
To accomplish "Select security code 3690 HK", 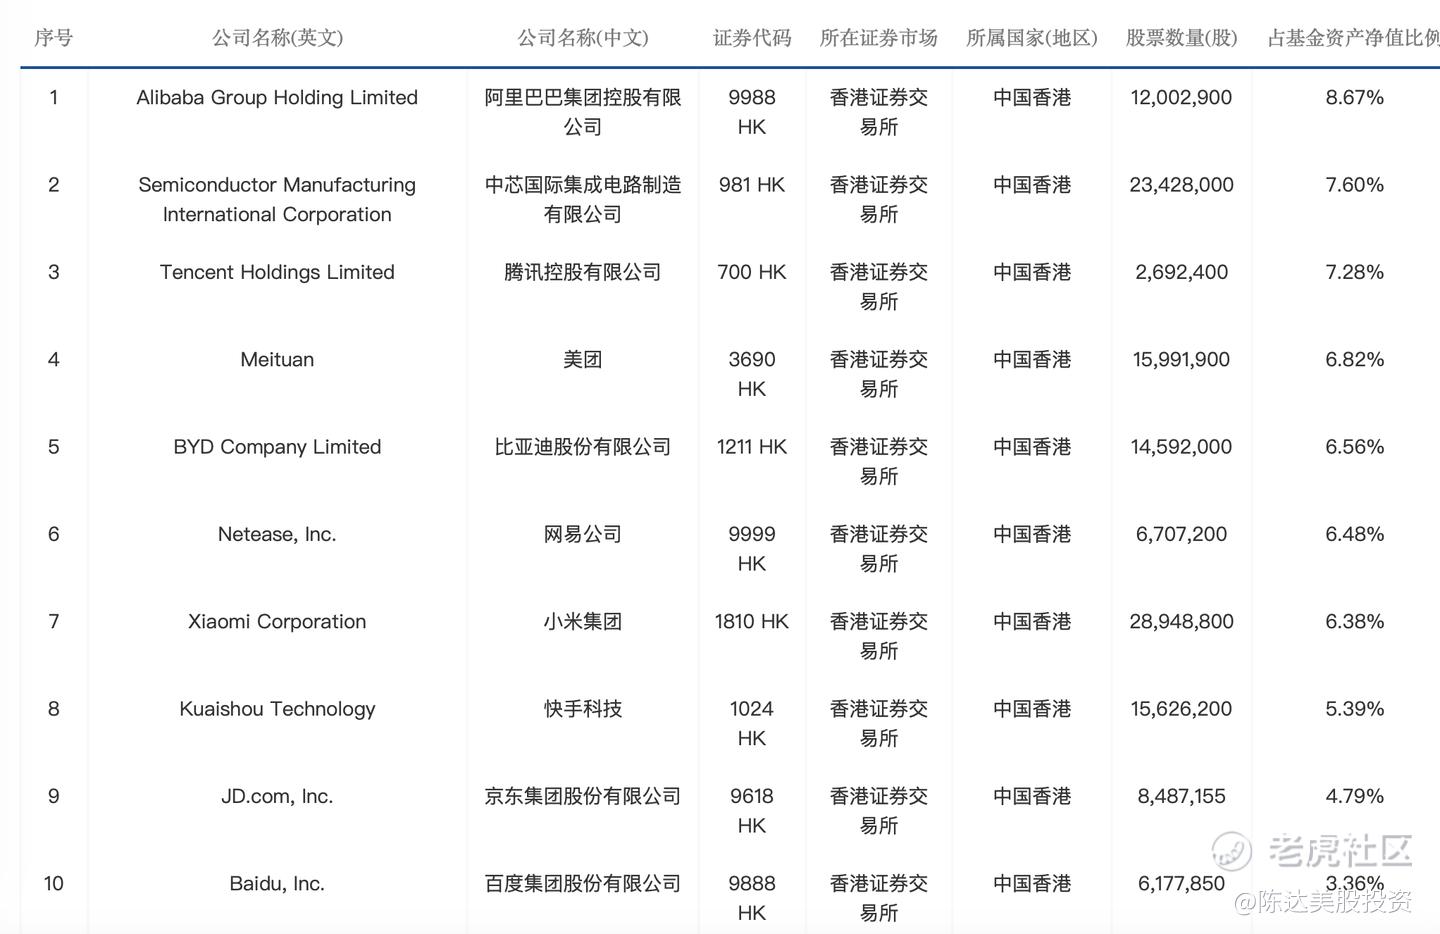I will pyautogui.click(x=752, y=374).
